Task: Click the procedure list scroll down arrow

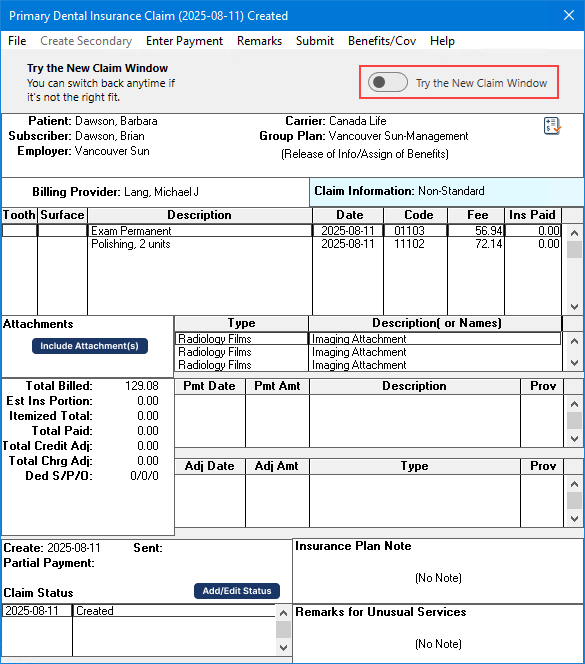Action: point(574,307)
